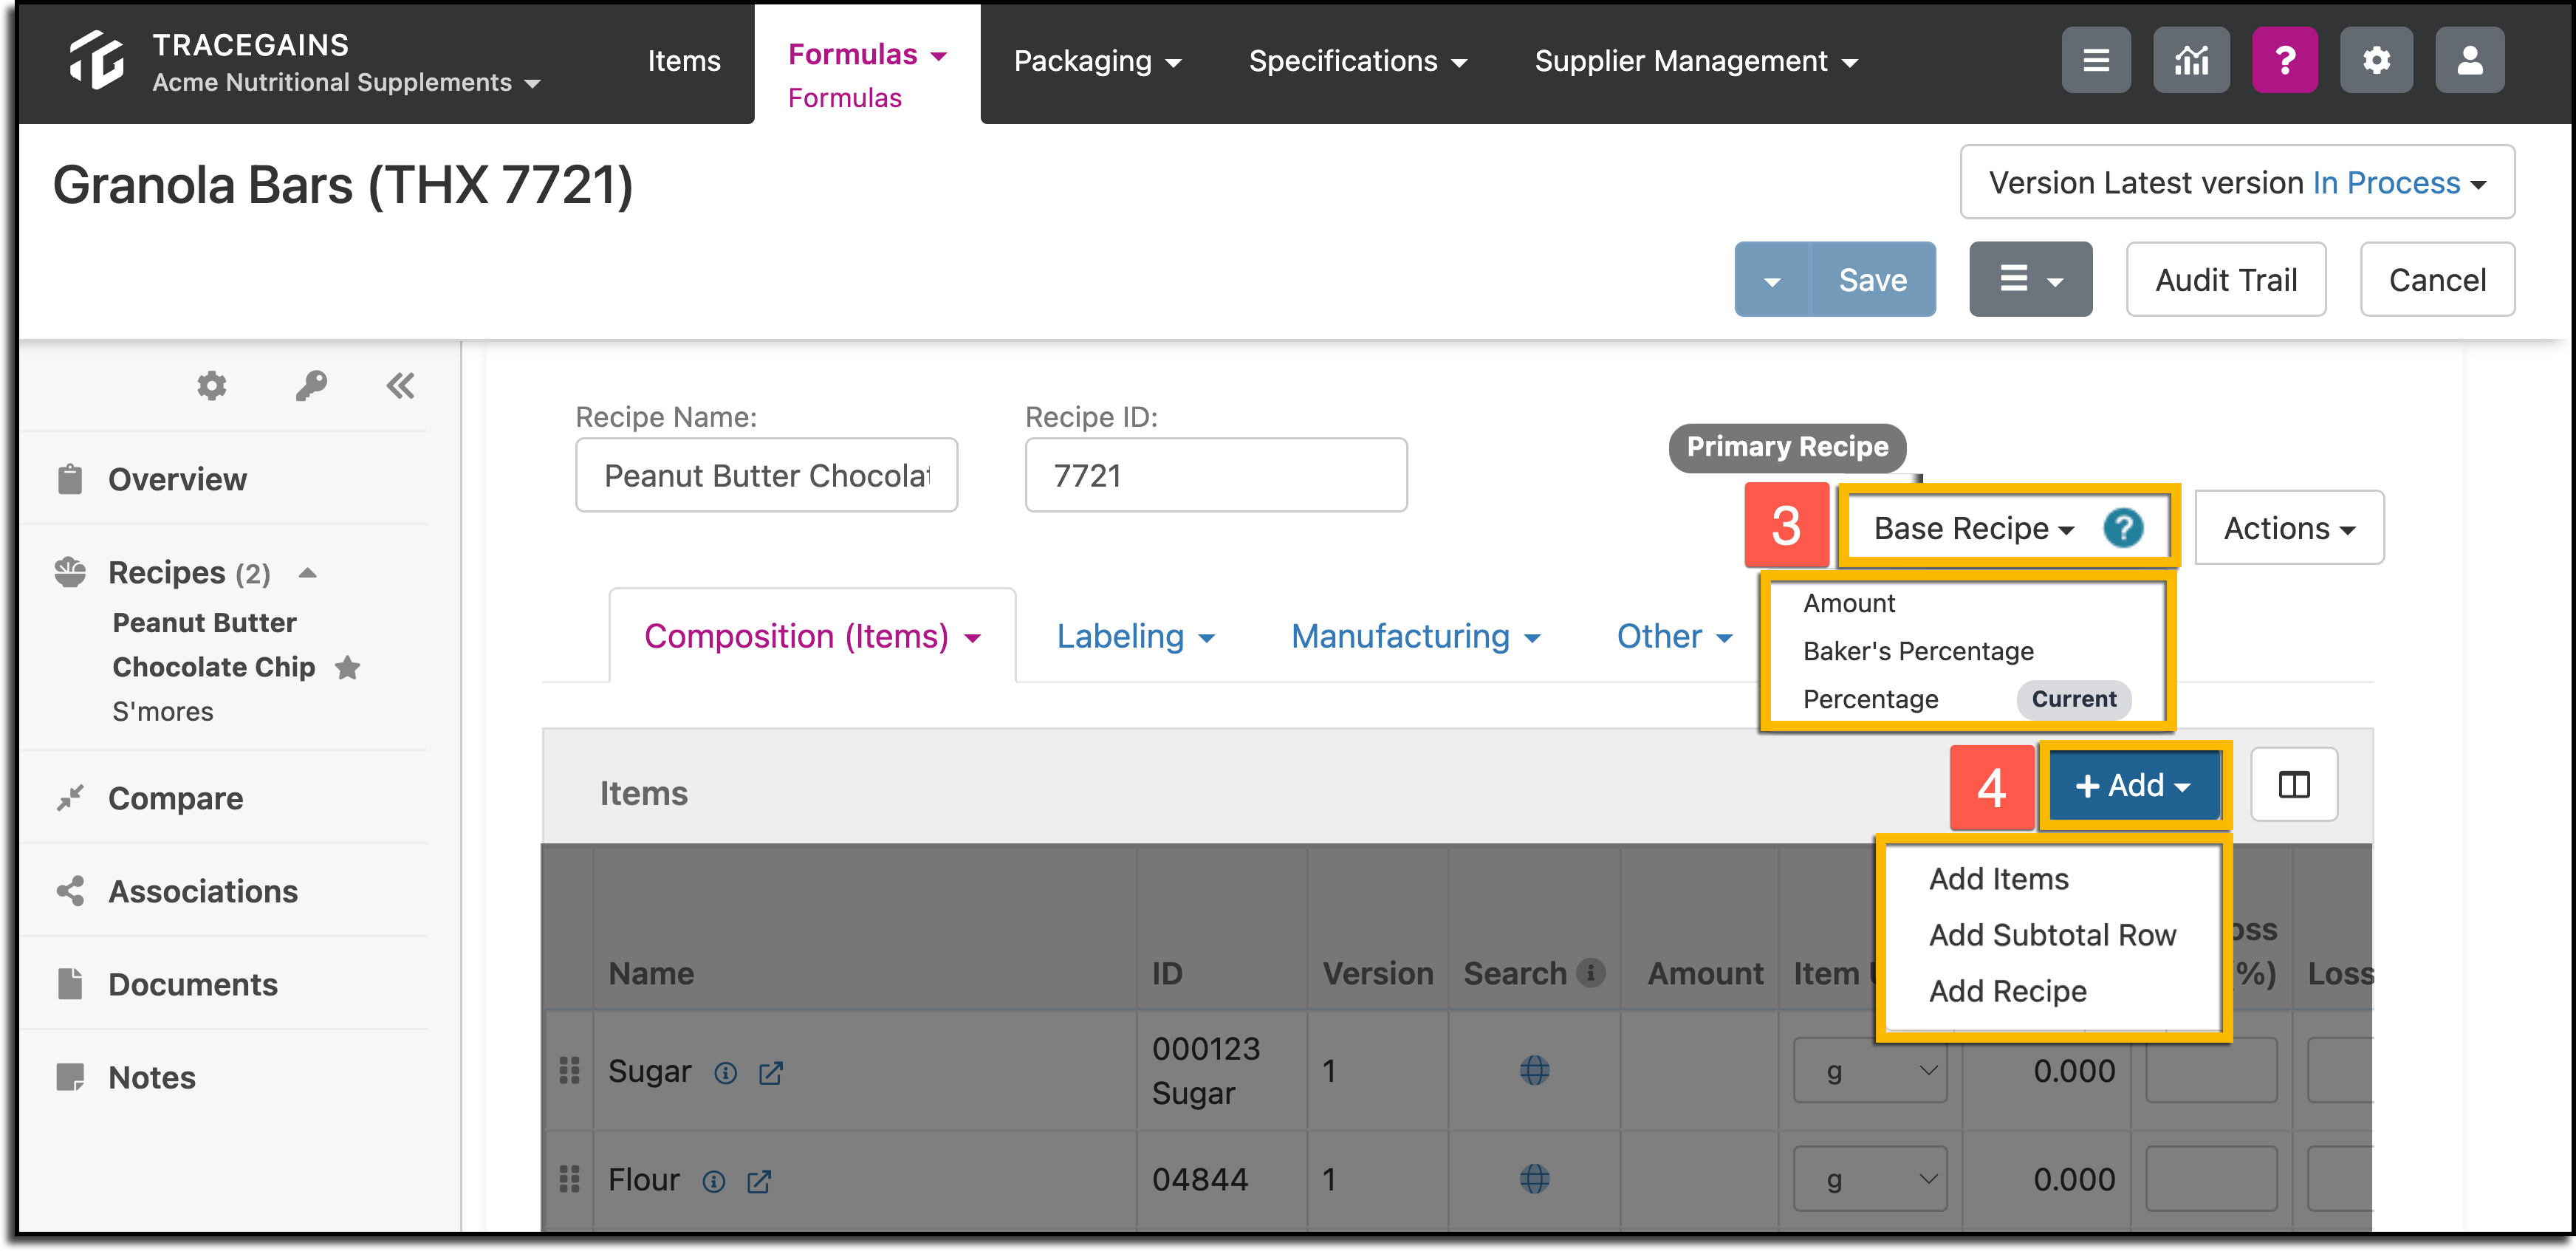Click the Cancel button
Viewport: 2576px width, 1251px height.
click(x=2437, y=280)
